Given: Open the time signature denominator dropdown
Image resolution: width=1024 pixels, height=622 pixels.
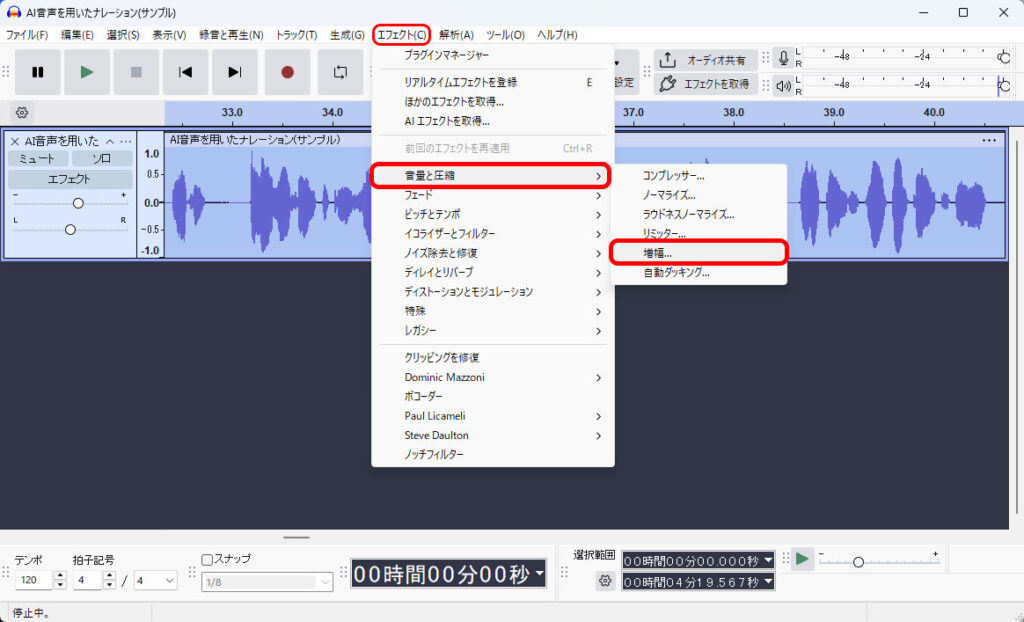Looking at the screenshot, I should (155, 580).
